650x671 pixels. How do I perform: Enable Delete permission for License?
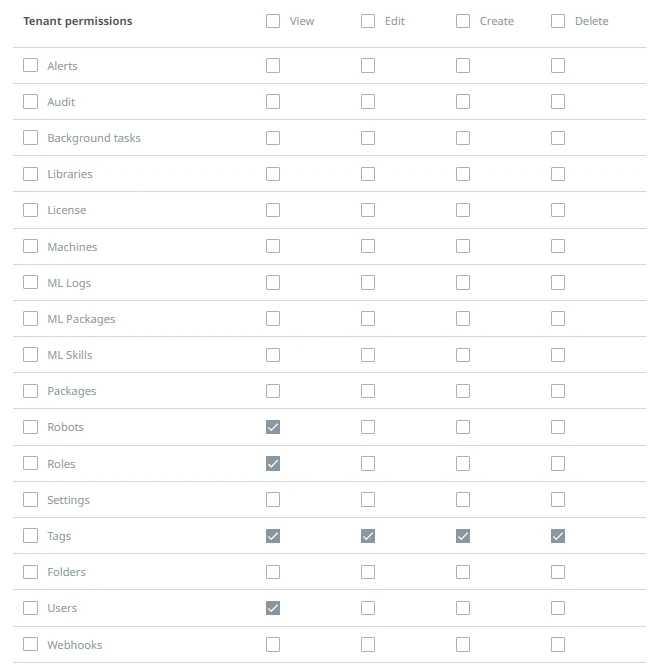pos(558,210)
